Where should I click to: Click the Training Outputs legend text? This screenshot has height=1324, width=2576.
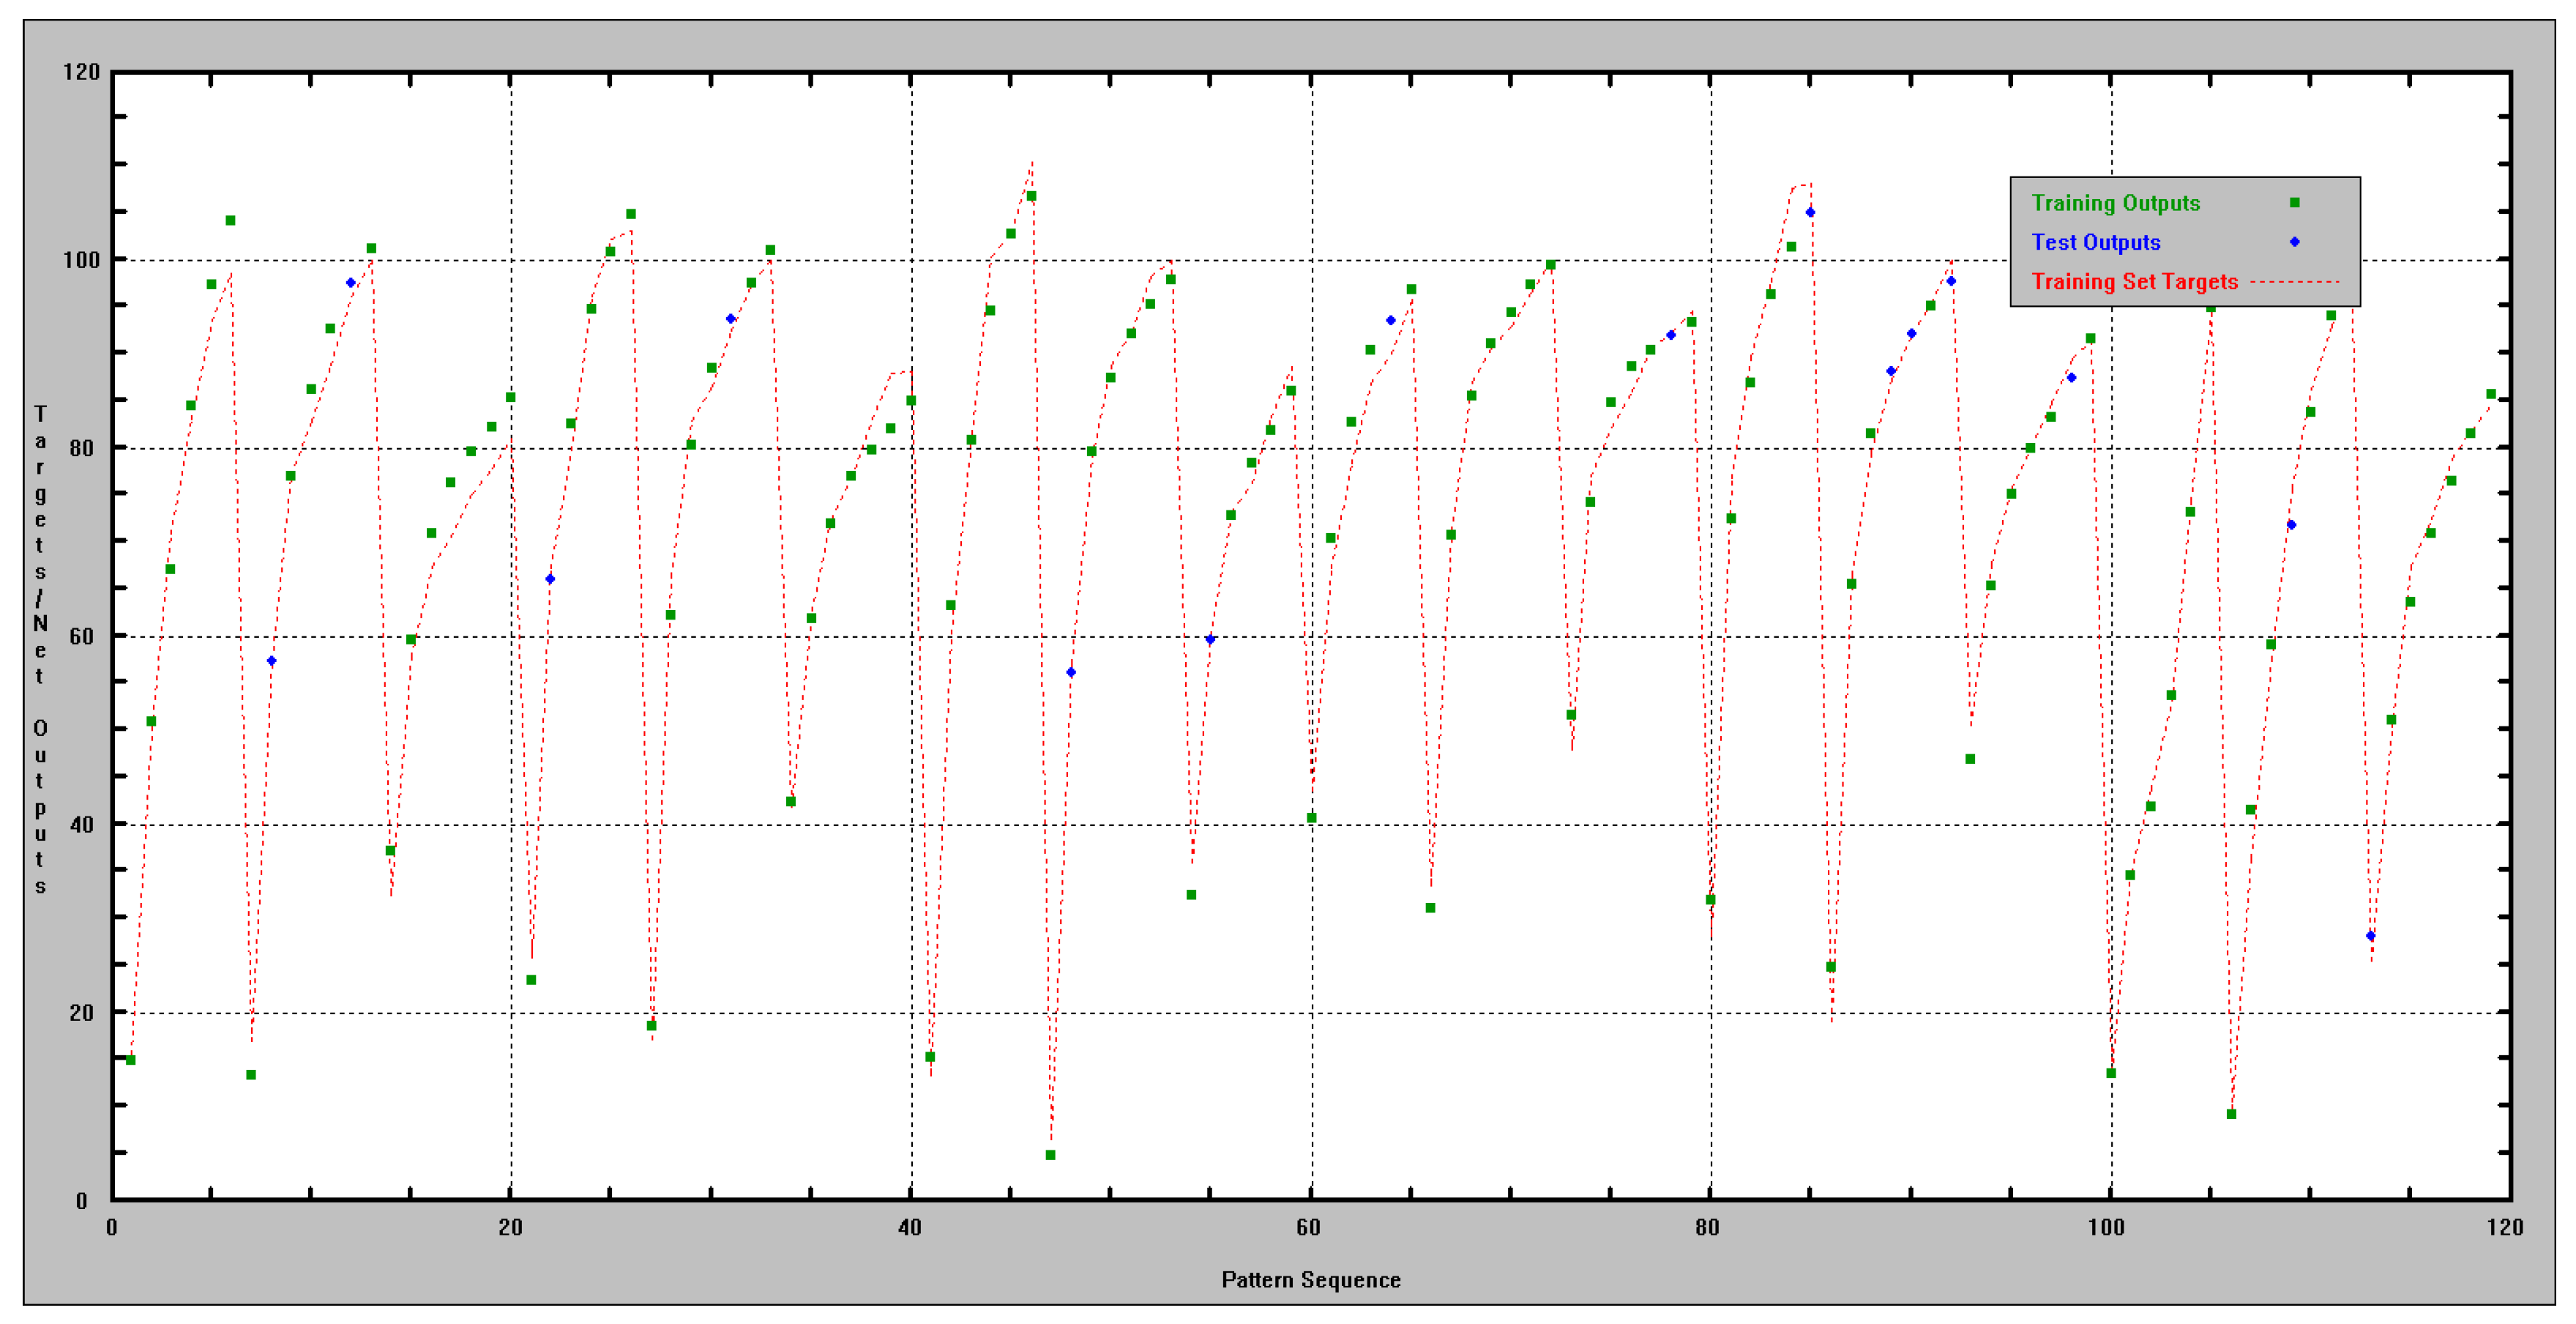coord(2116,204)
